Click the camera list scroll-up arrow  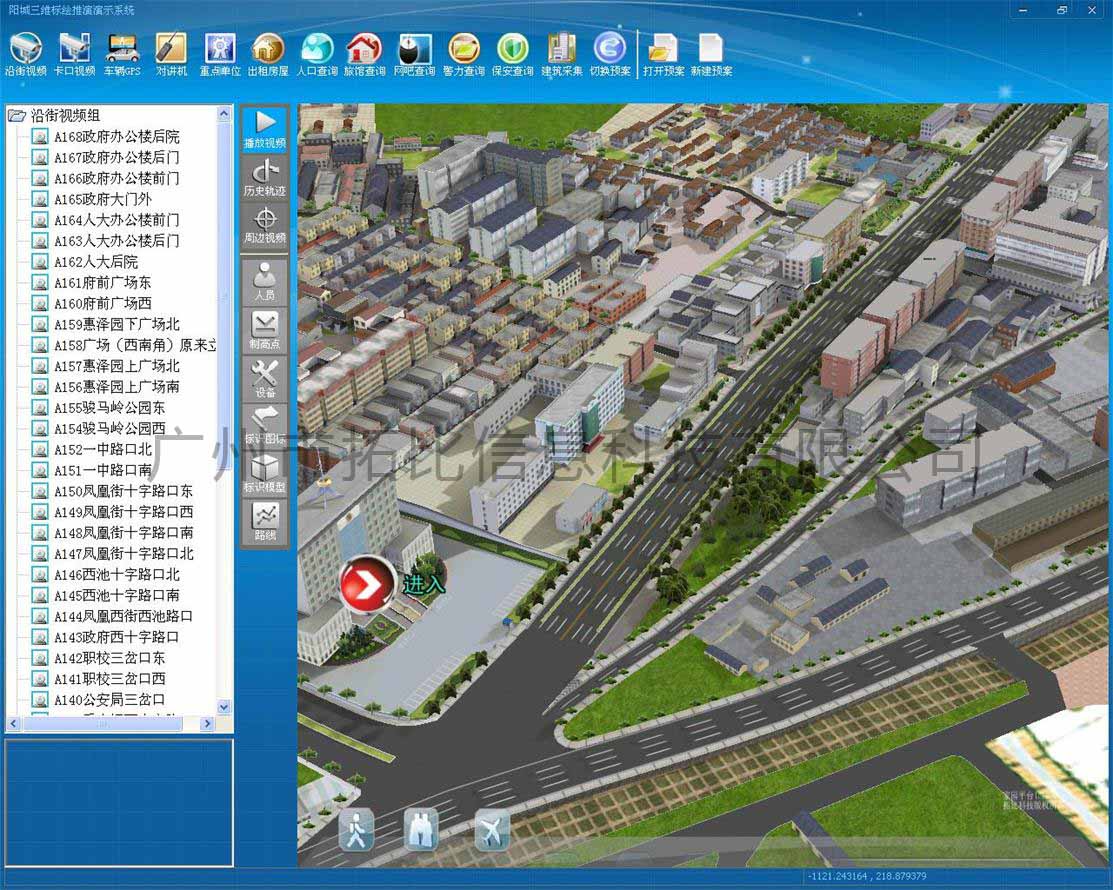click(224, 114)
